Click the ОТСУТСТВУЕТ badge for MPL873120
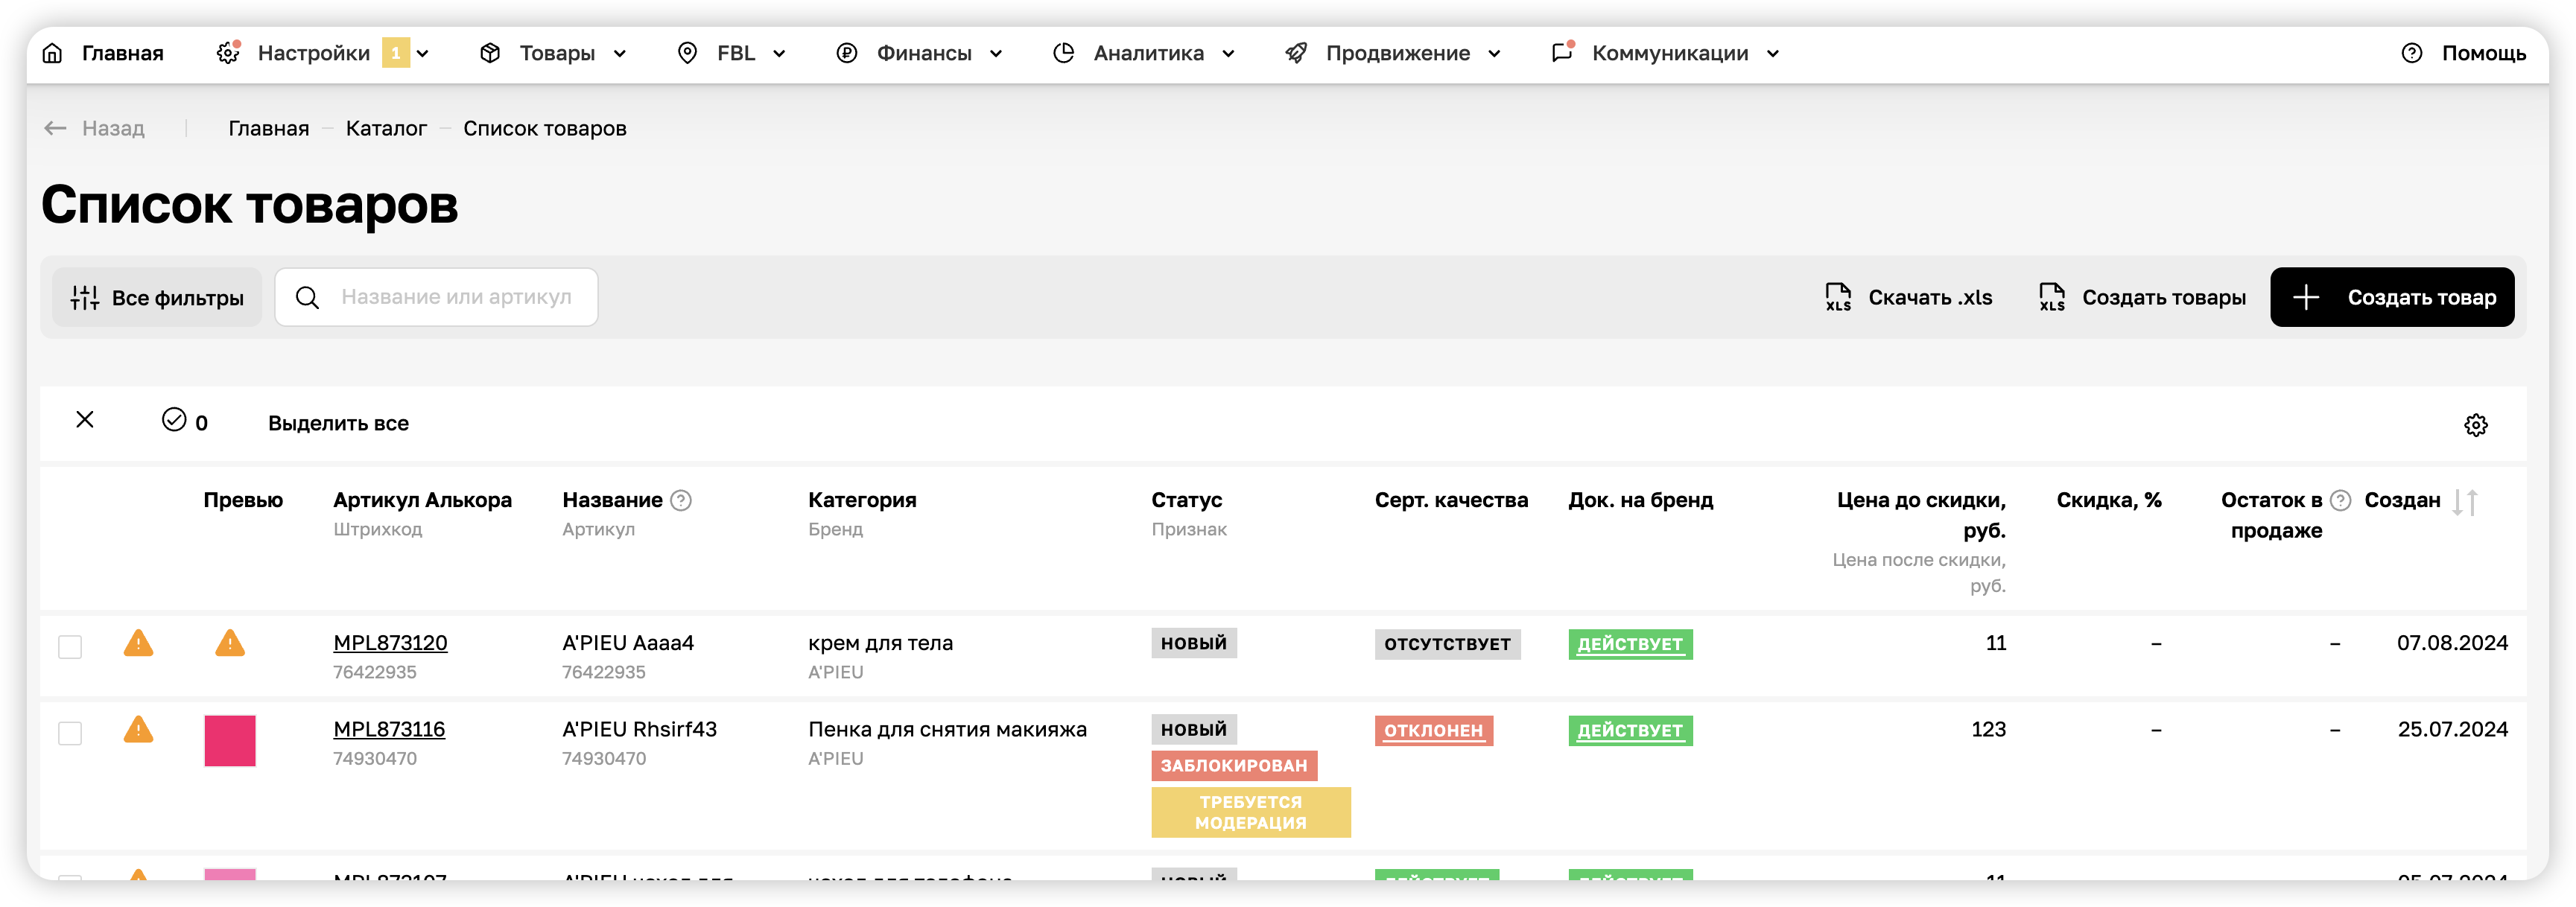The image size is (2576, 907). tap(1447, 644)
